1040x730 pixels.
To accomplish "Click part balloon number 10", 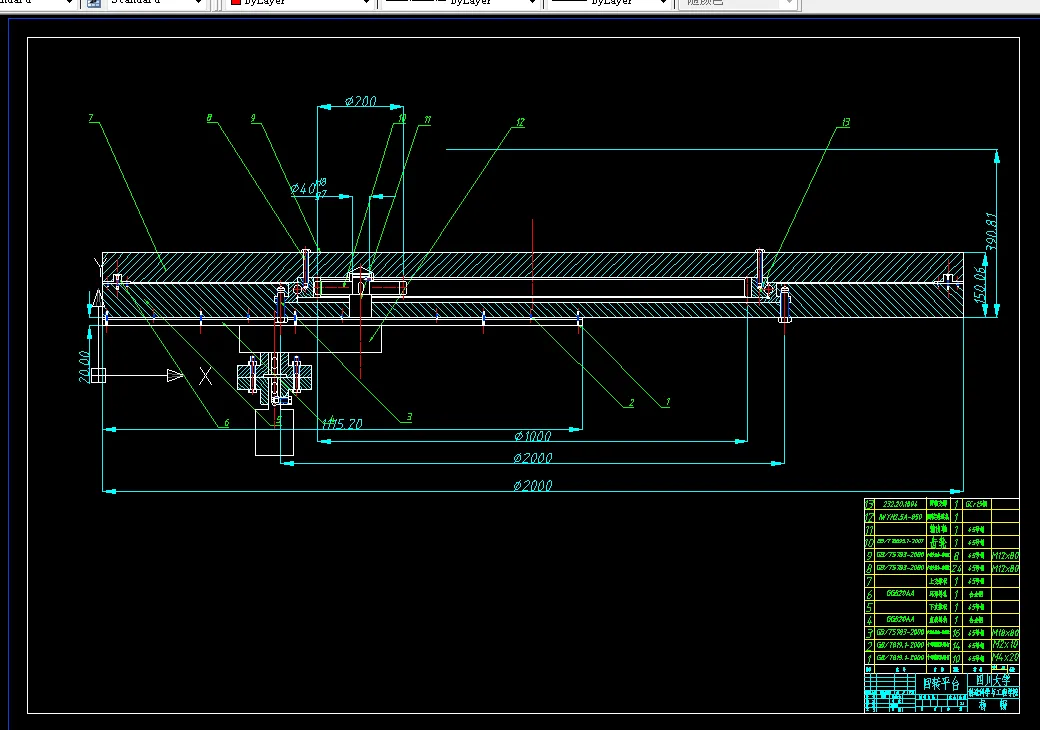I will [x=402, y=118].
